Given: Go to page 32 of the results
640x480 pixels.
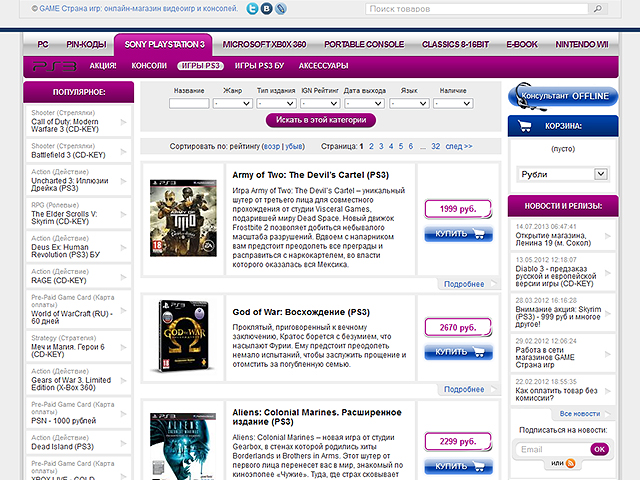Looking at the screenshot, I should pyautogui.click(x=435, y=146).
